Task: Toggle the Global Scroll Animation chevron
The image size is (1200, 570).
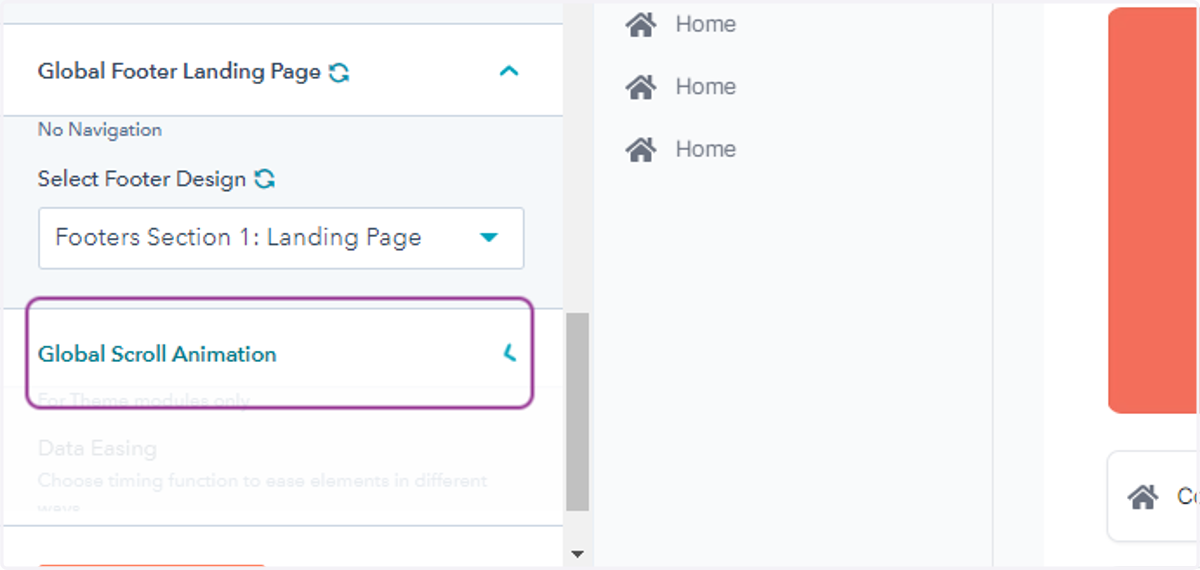Action: pyautogui.click(x=509, y=353)
